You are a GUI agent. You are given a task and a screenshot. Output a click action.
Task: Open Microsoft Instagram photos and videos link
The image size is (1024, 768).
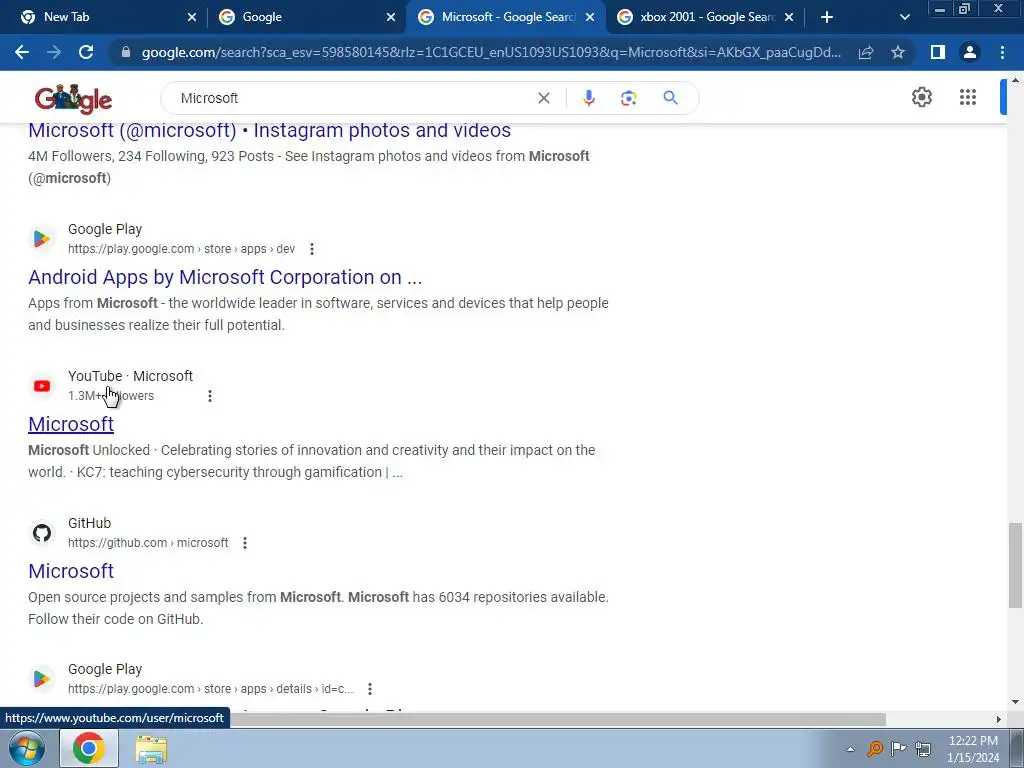[x=269, y=130]
